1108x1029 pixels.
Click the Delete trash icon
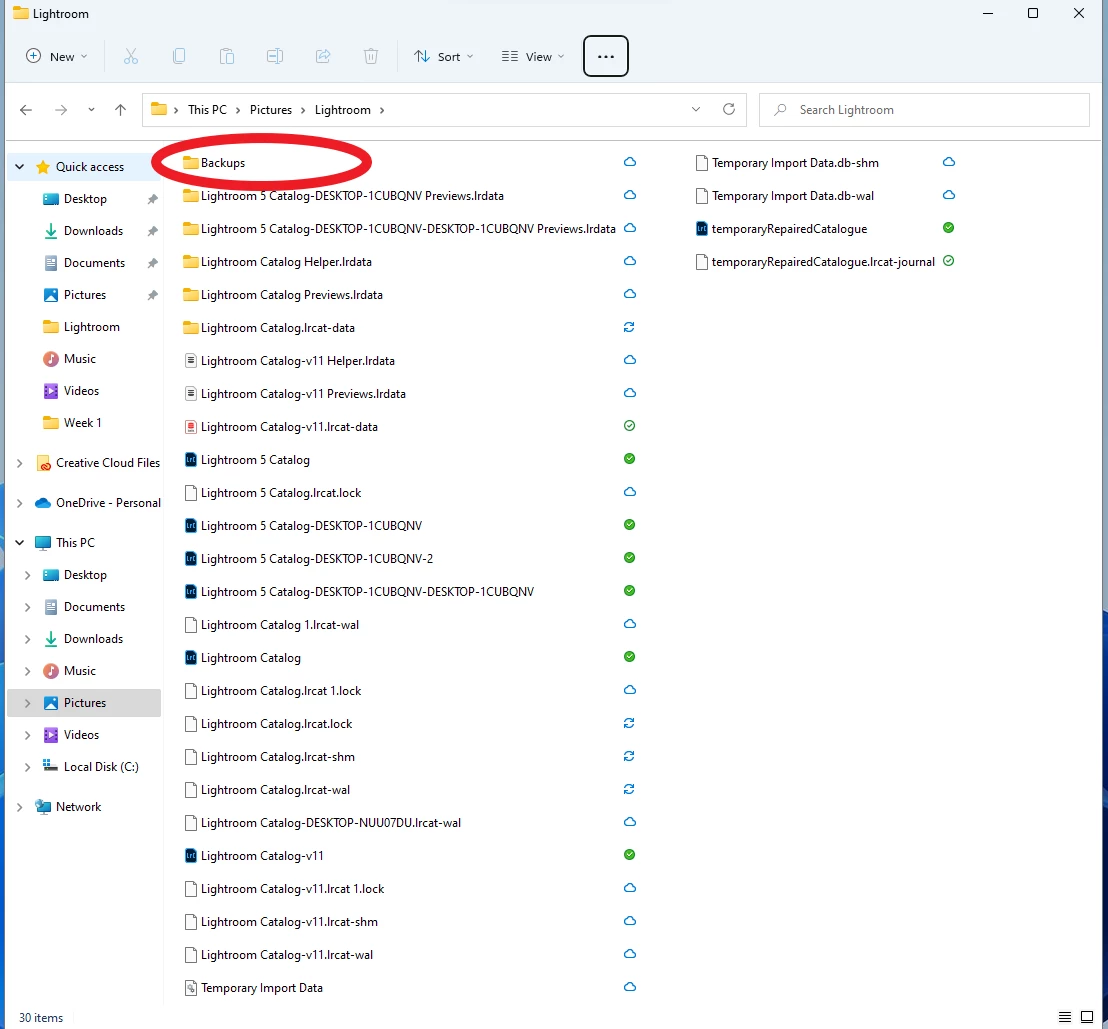[371, 57]
